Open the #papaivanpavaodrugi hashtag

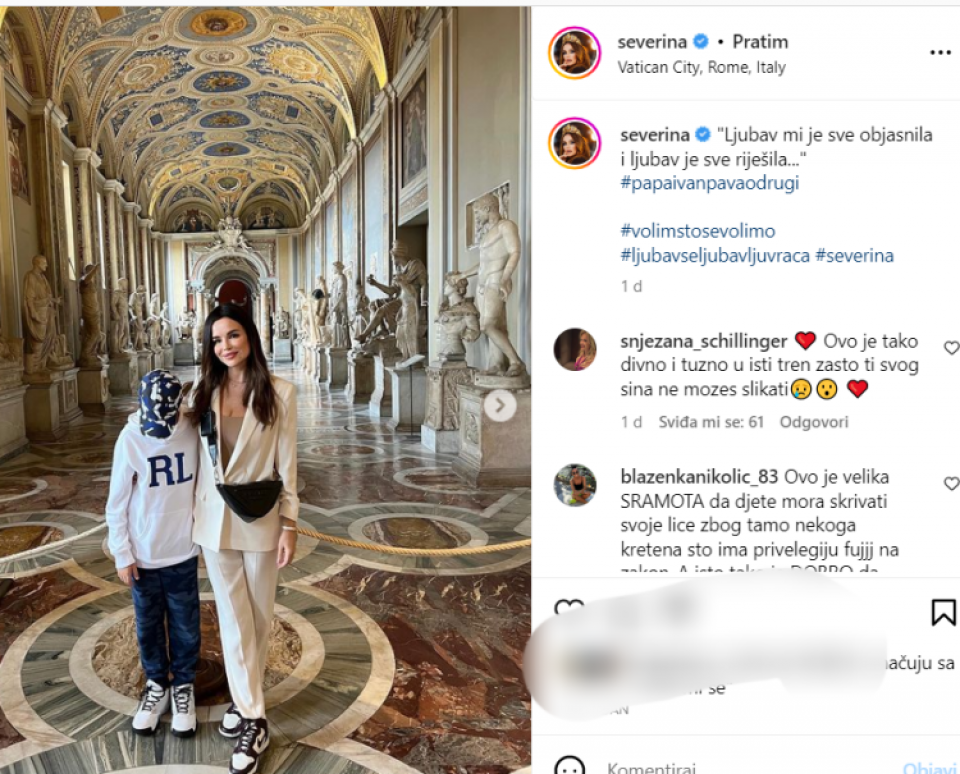[710, 183]
